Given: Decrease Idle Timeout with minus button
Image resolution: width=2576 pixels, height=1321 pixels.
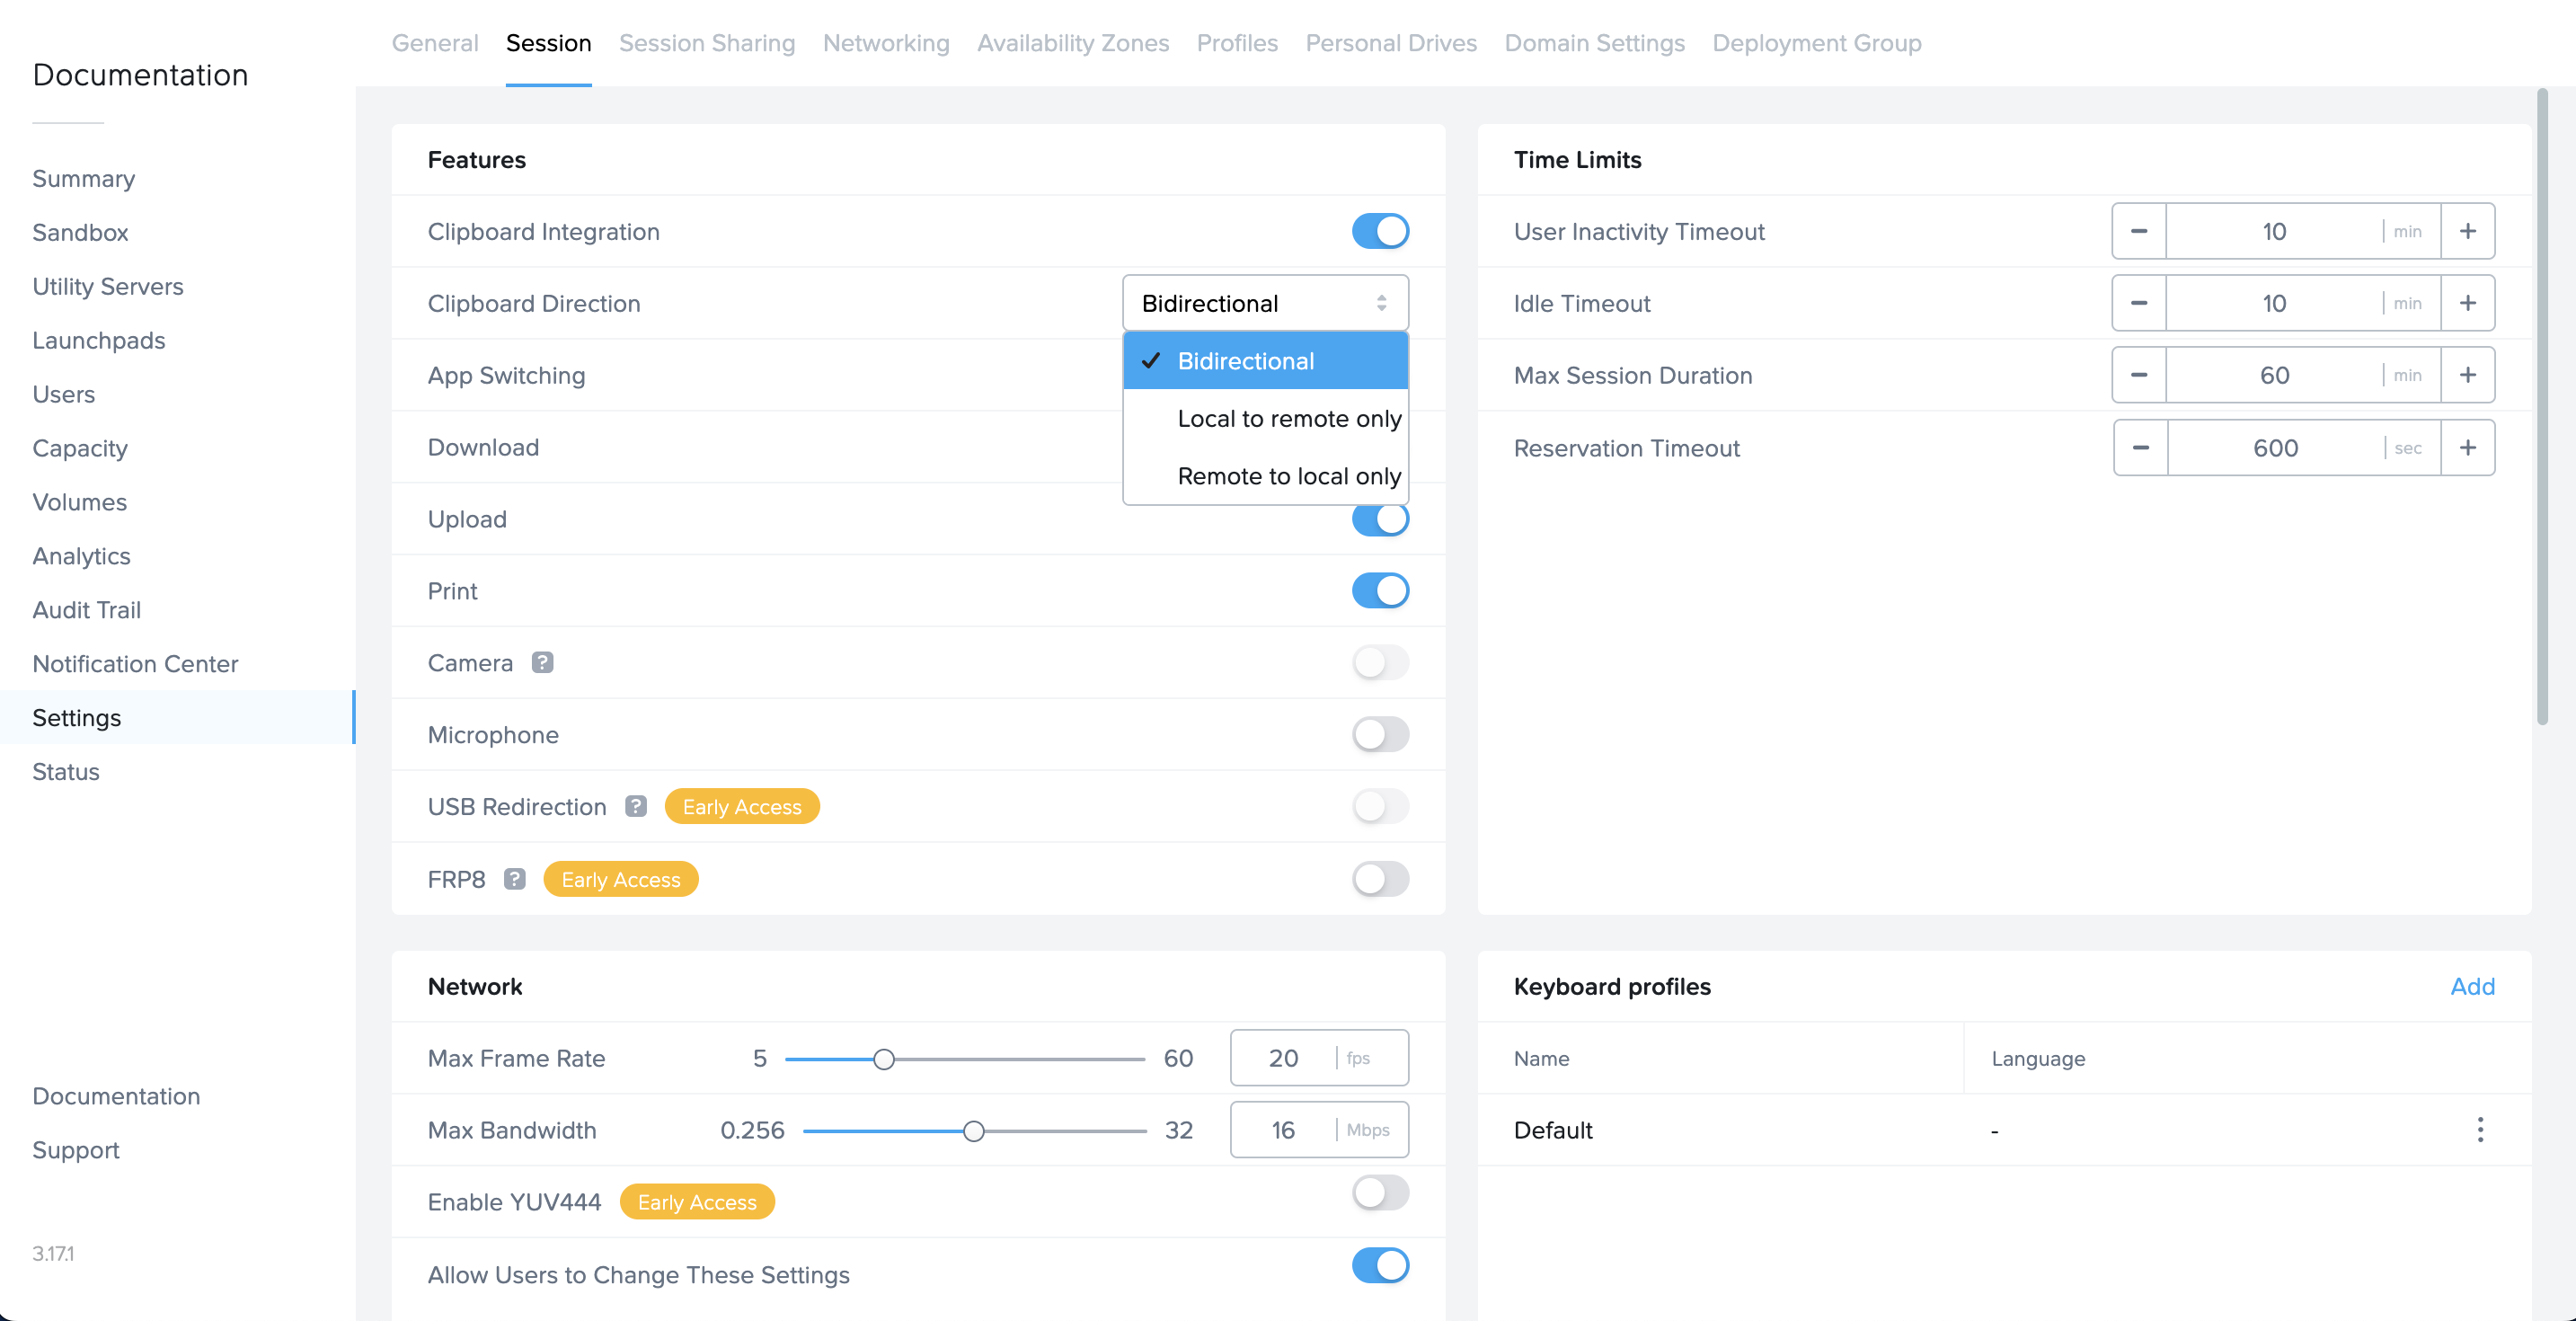Looking at the screenshot, I should point(2139,303).
